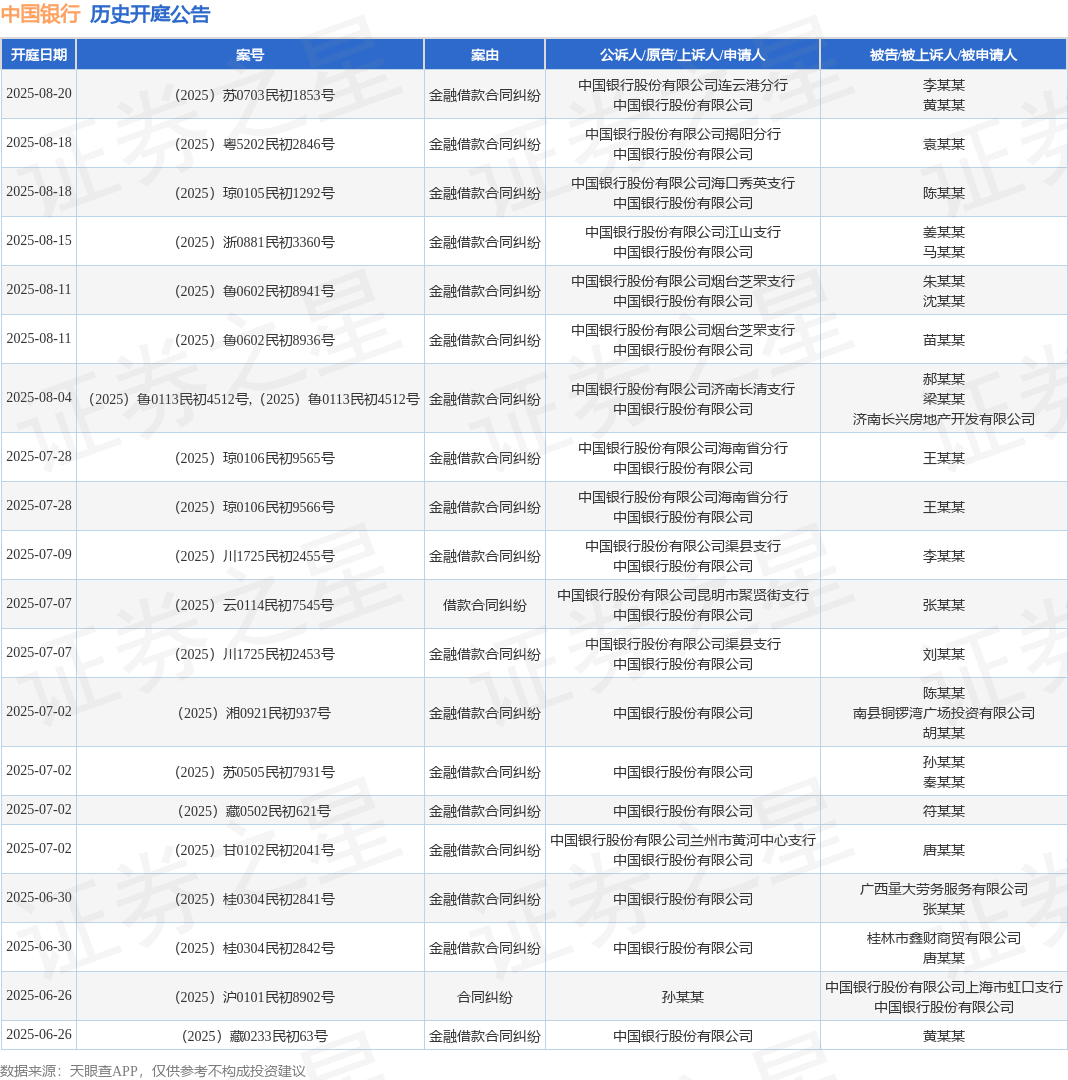Select case number 琼0106民初9566号

pos(255,507)
